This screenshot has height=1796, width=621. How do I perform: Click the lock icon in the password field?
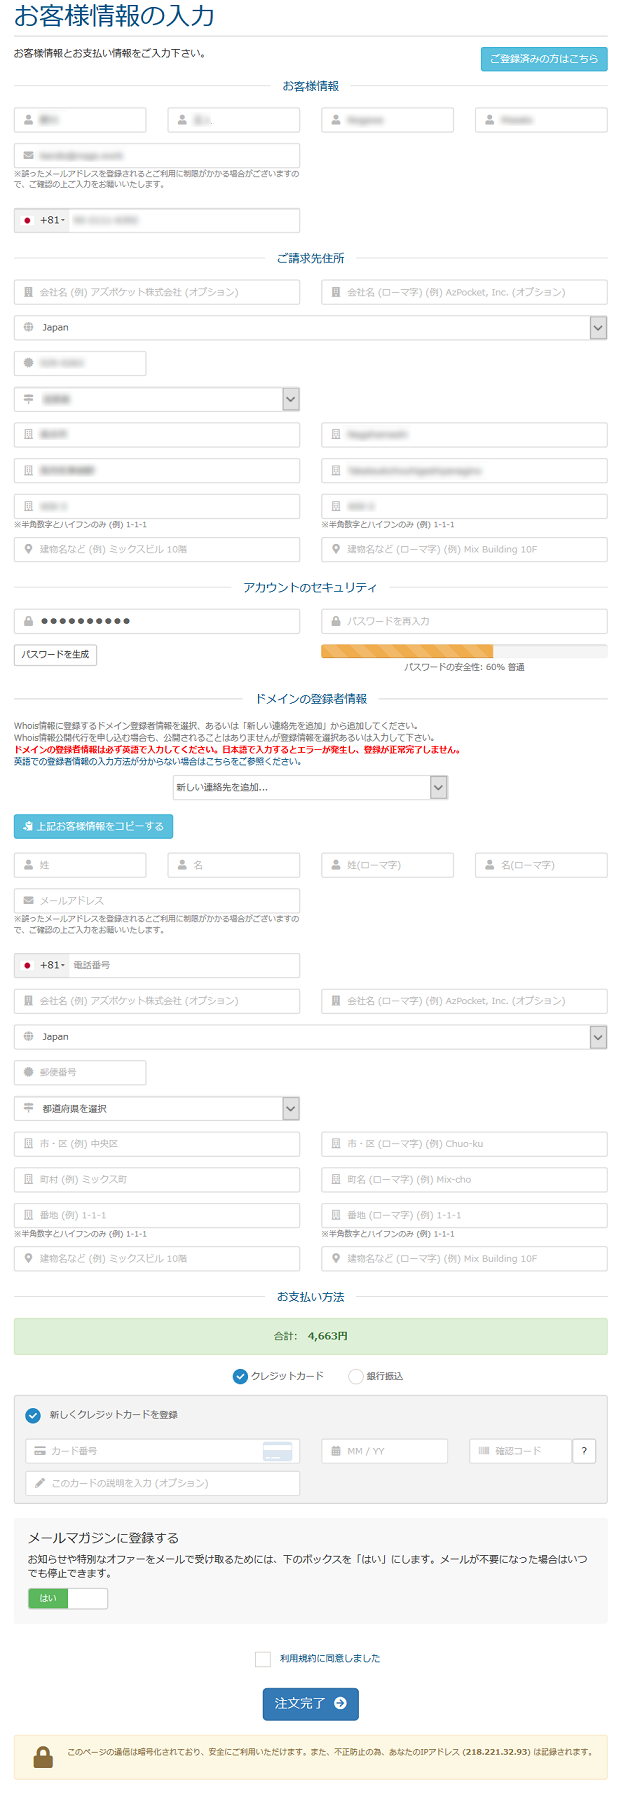click(x=28, y=621)
